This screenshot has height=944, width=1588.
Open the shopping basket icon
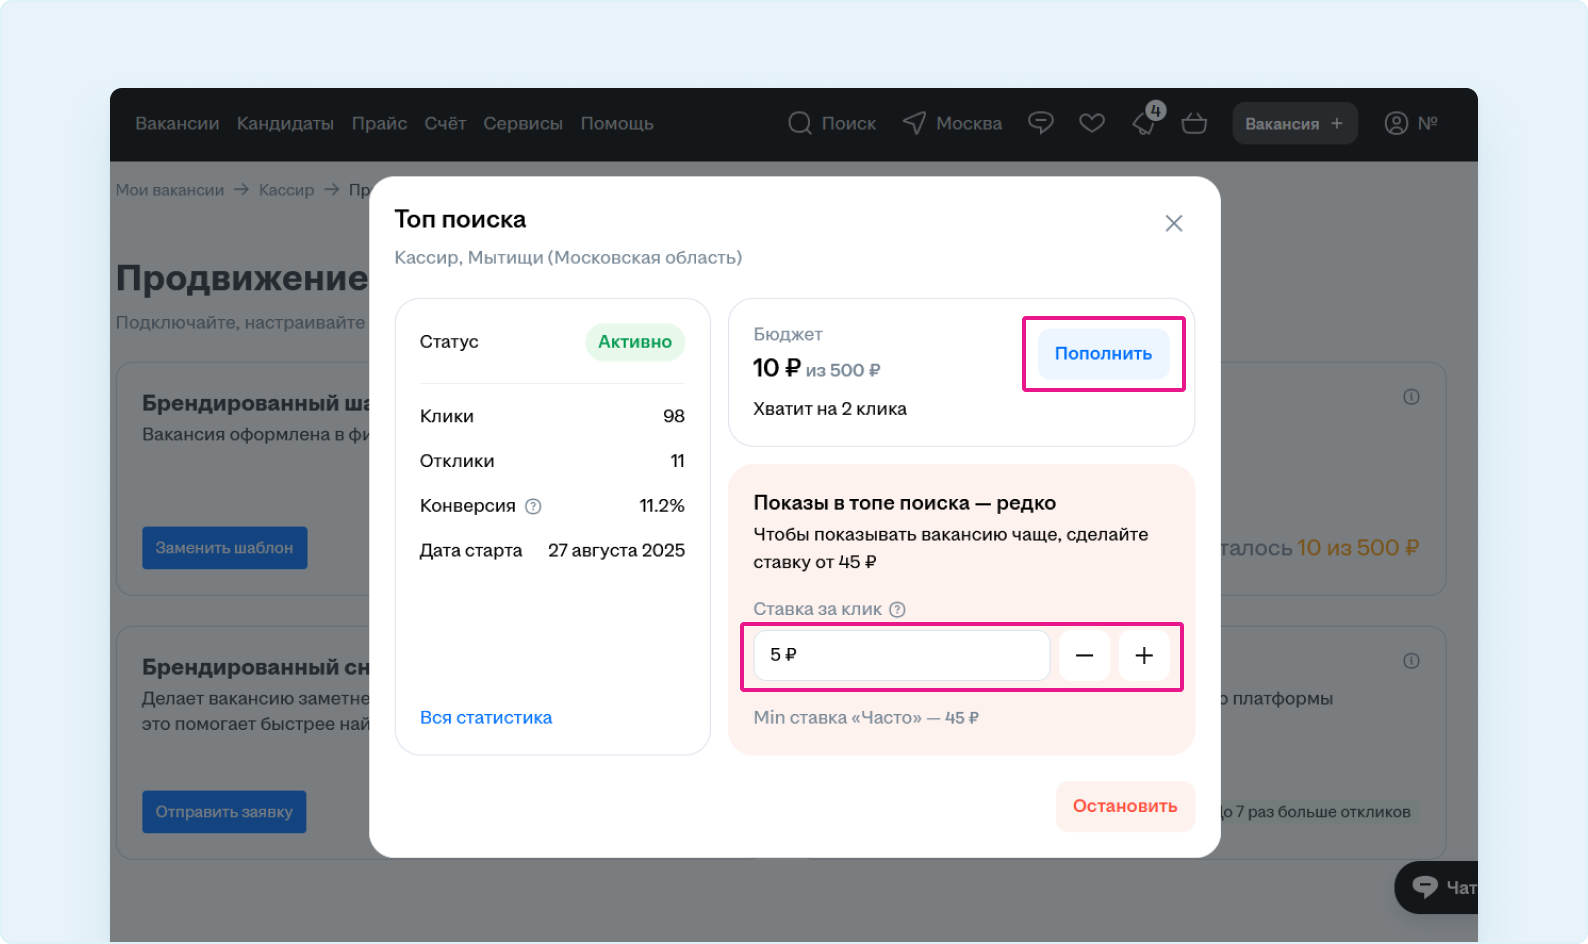[x=1194, y=123]
